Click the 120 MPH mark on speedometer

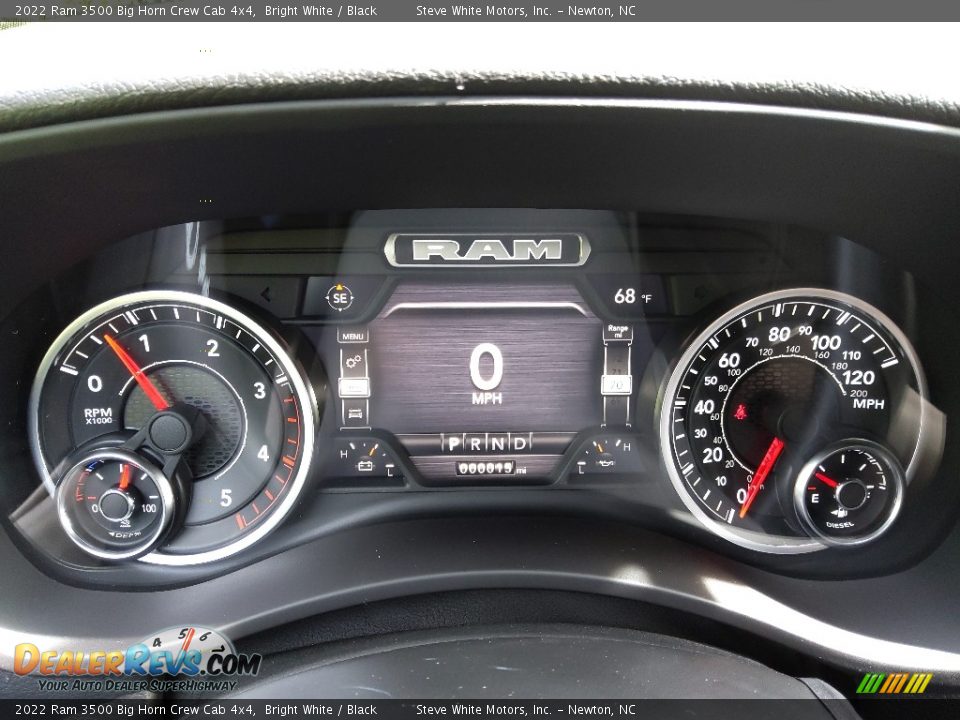point(858,378)
